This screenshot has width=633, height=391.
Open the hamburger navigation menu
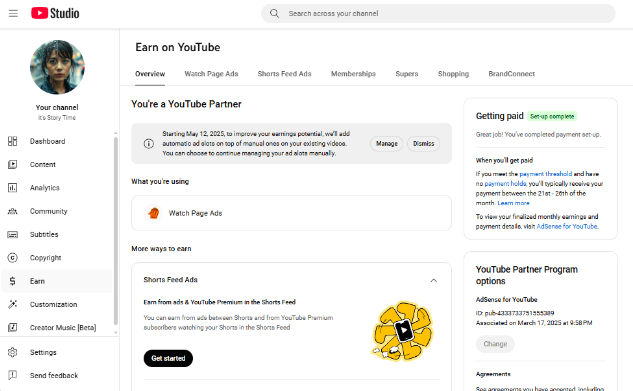(x=13, y=13)
